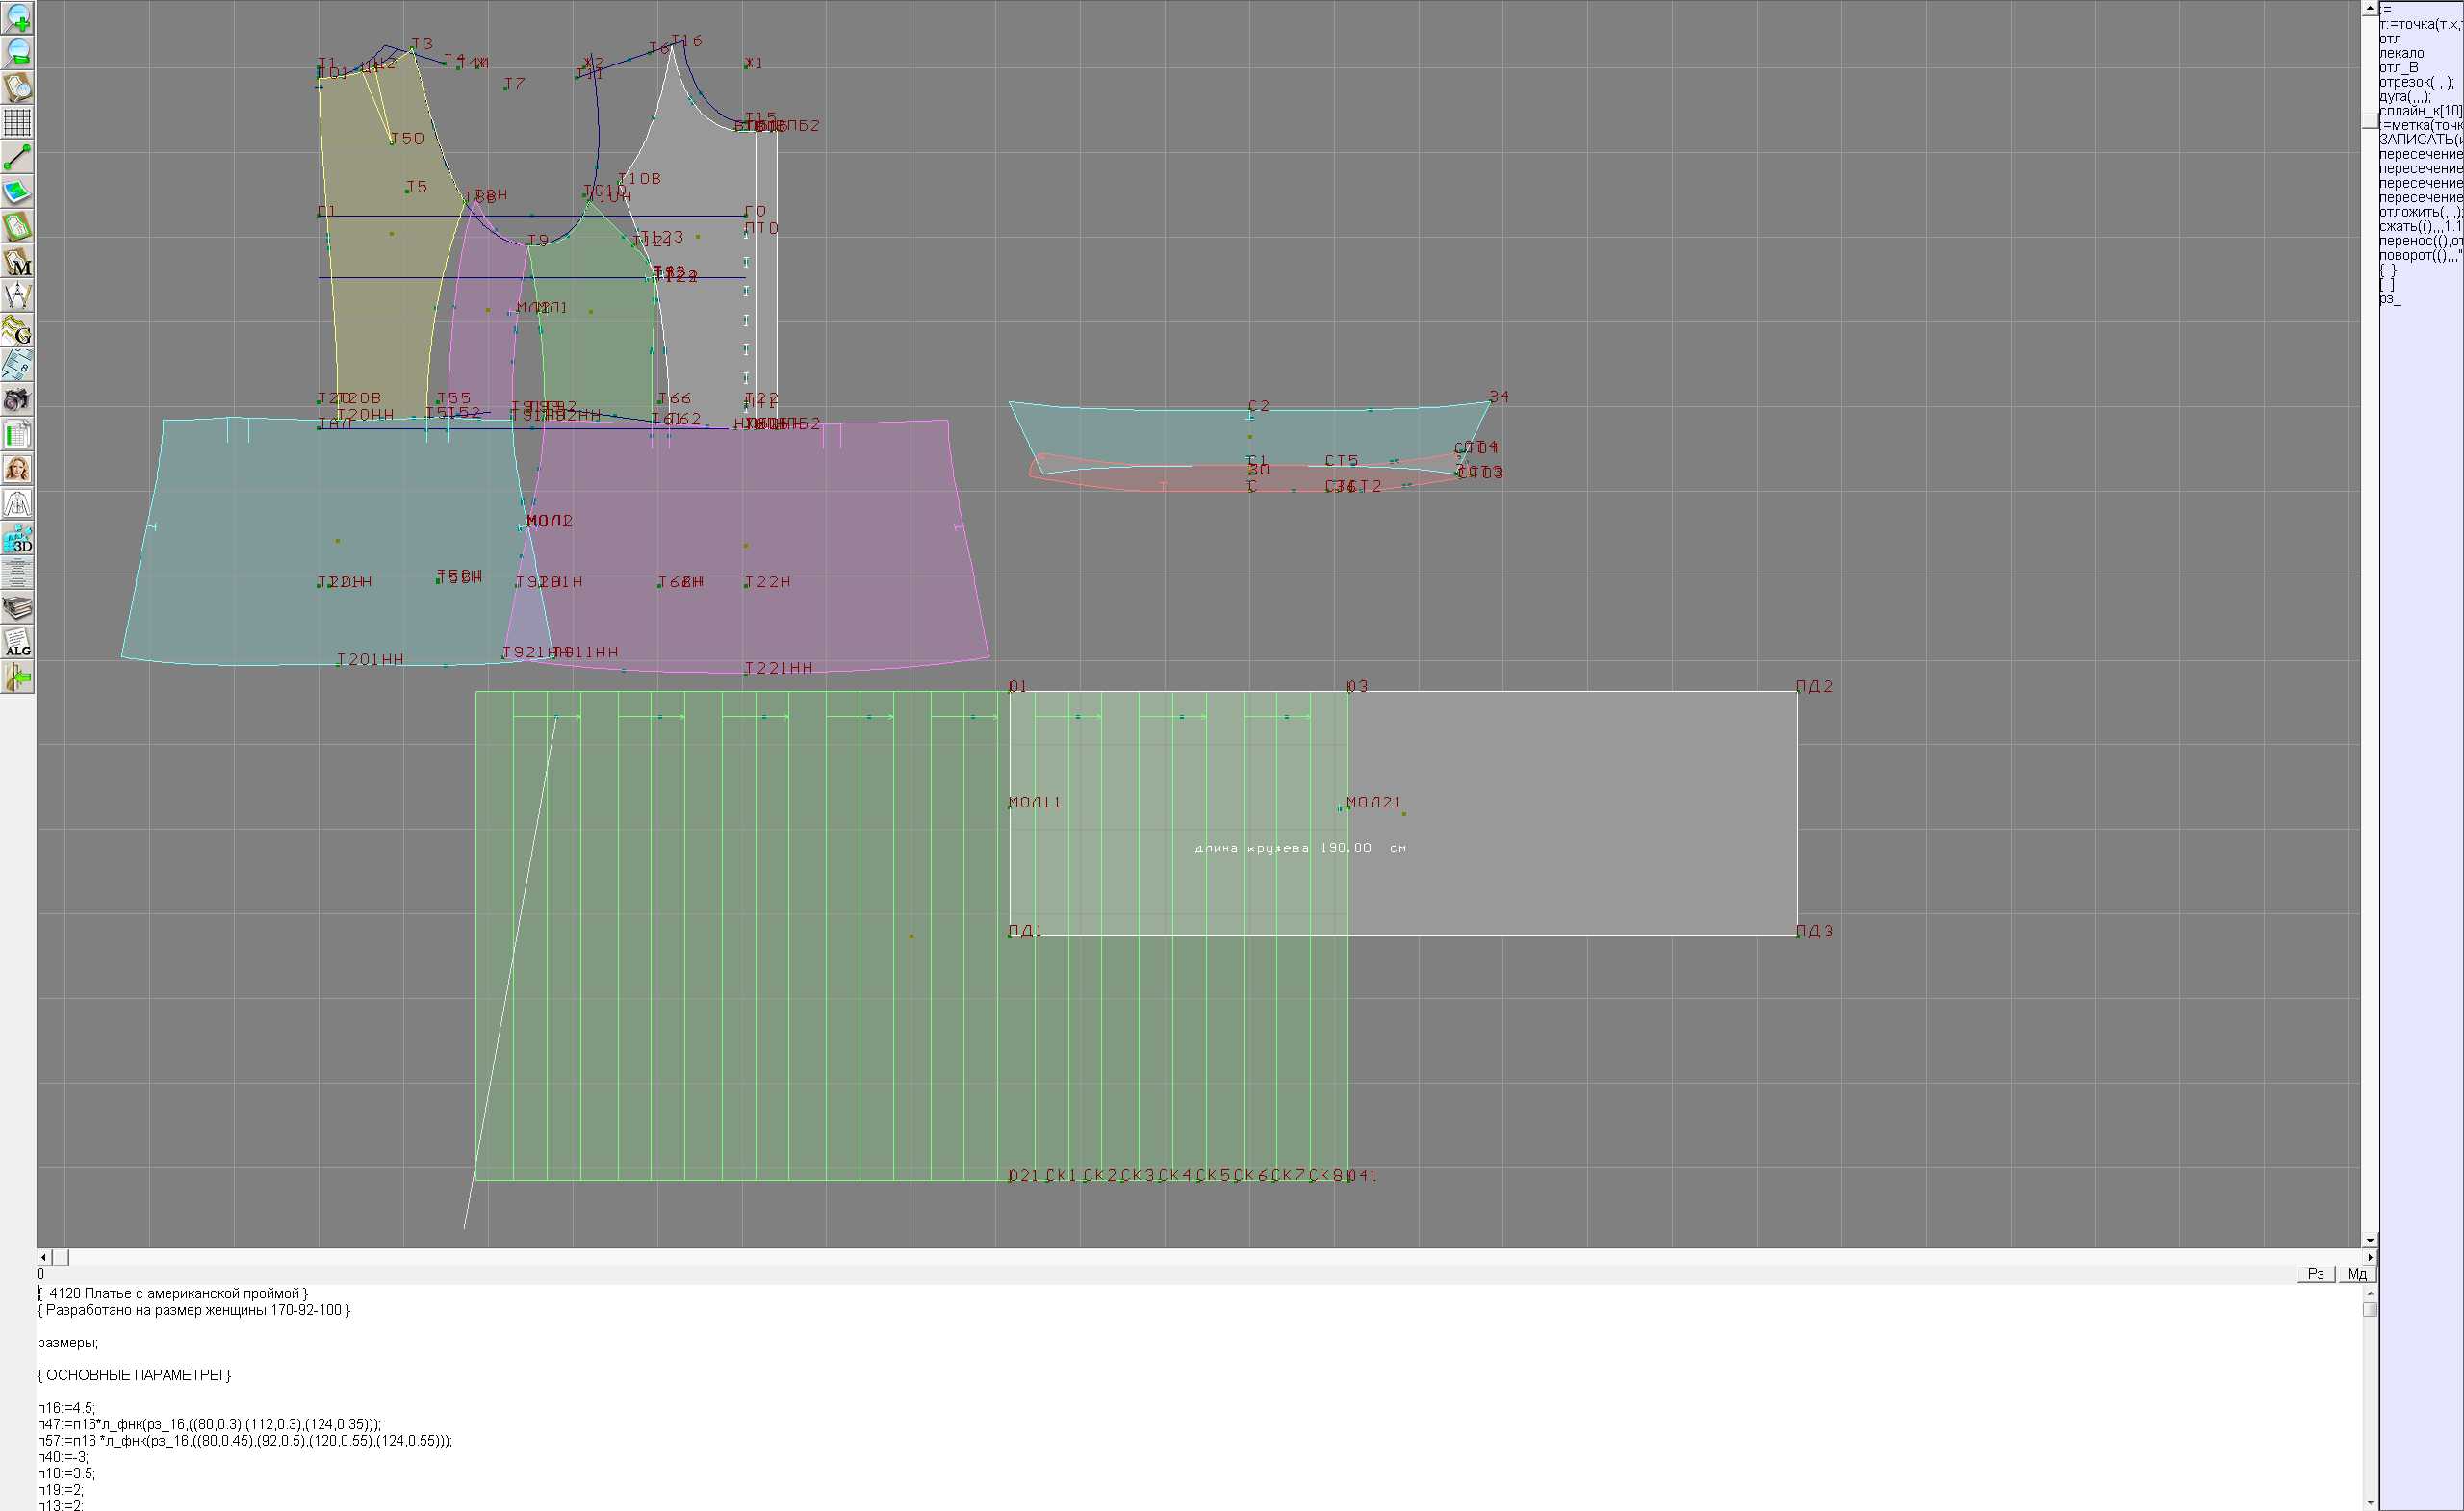Insert the лекало command from the list

[x=2402, y=53]
